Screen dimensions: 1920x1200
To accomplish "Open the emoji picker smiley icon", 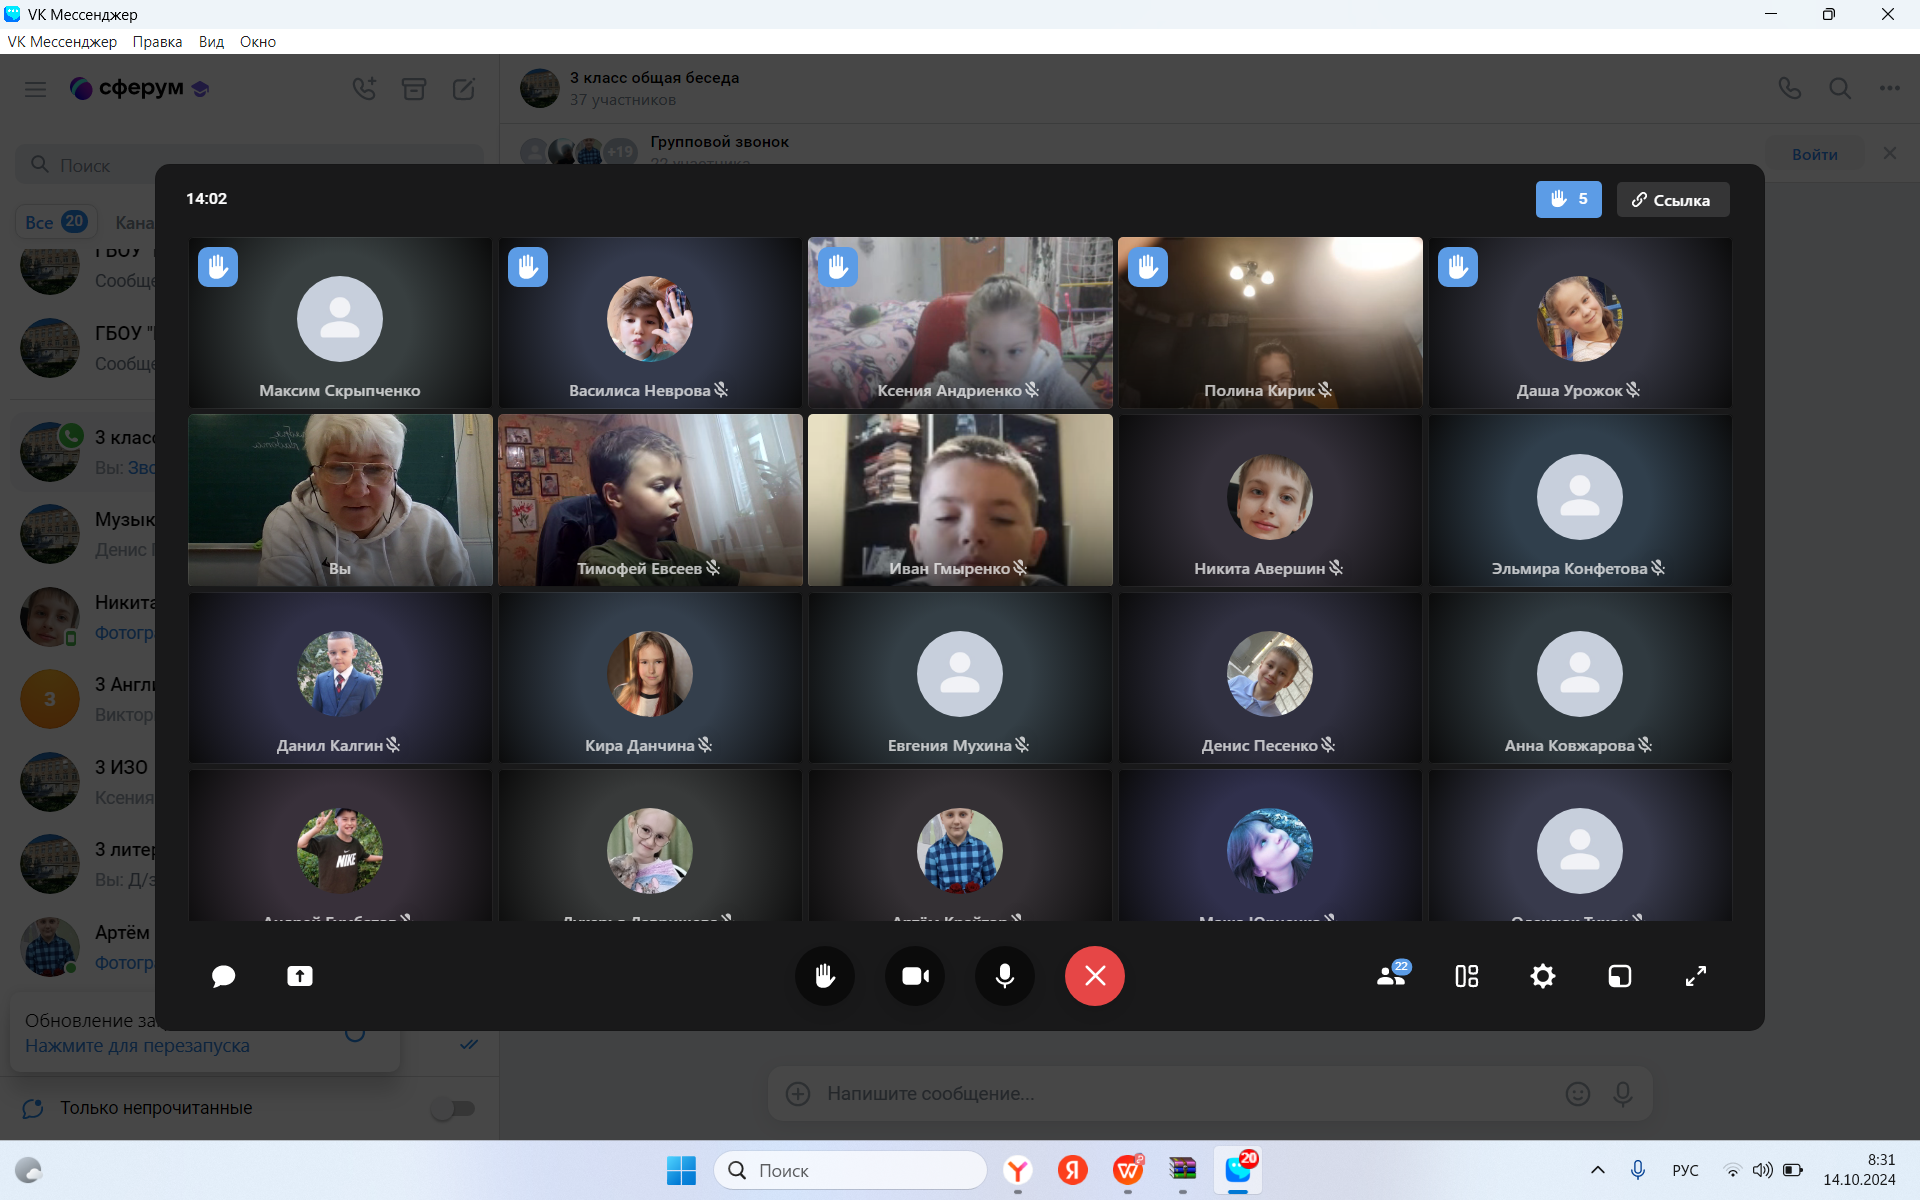I will 1578,1094.
